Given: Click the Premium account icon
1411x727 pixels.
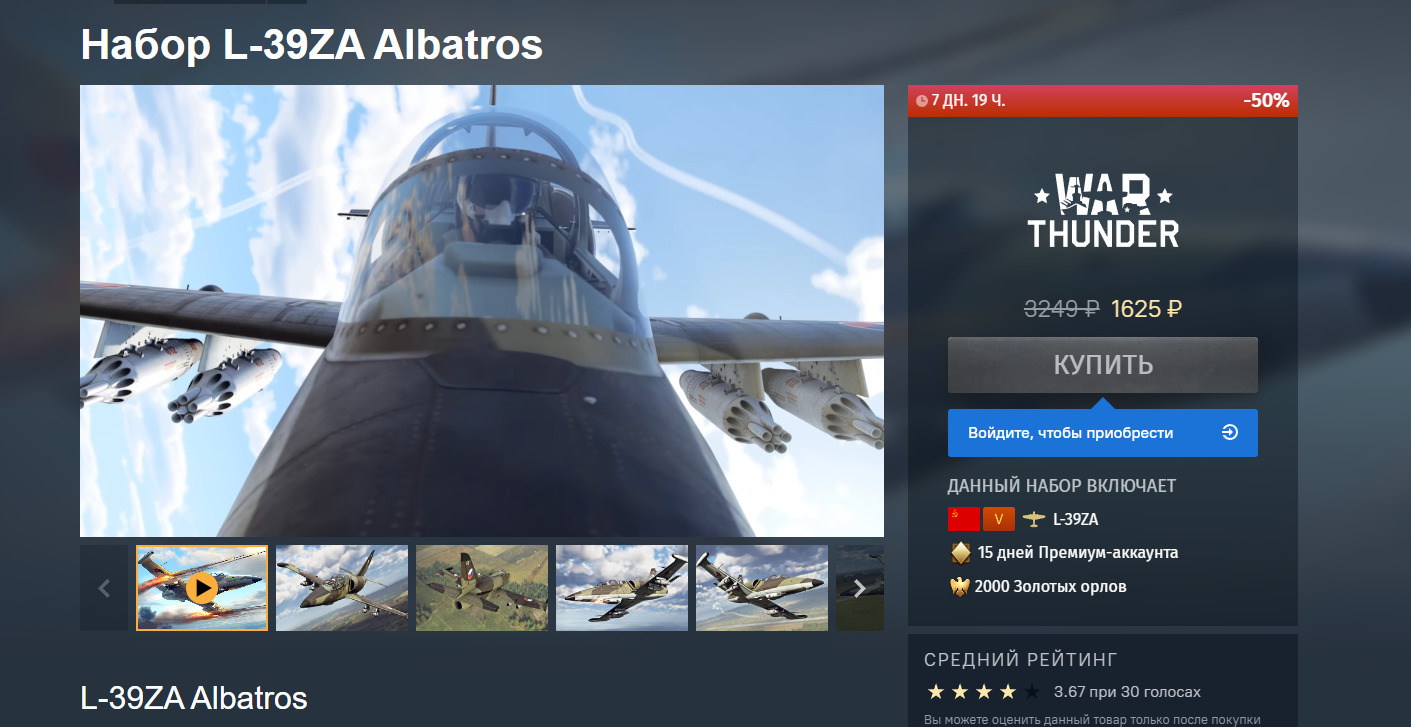Looking at the screenshot, I should (x=961, y=552).
